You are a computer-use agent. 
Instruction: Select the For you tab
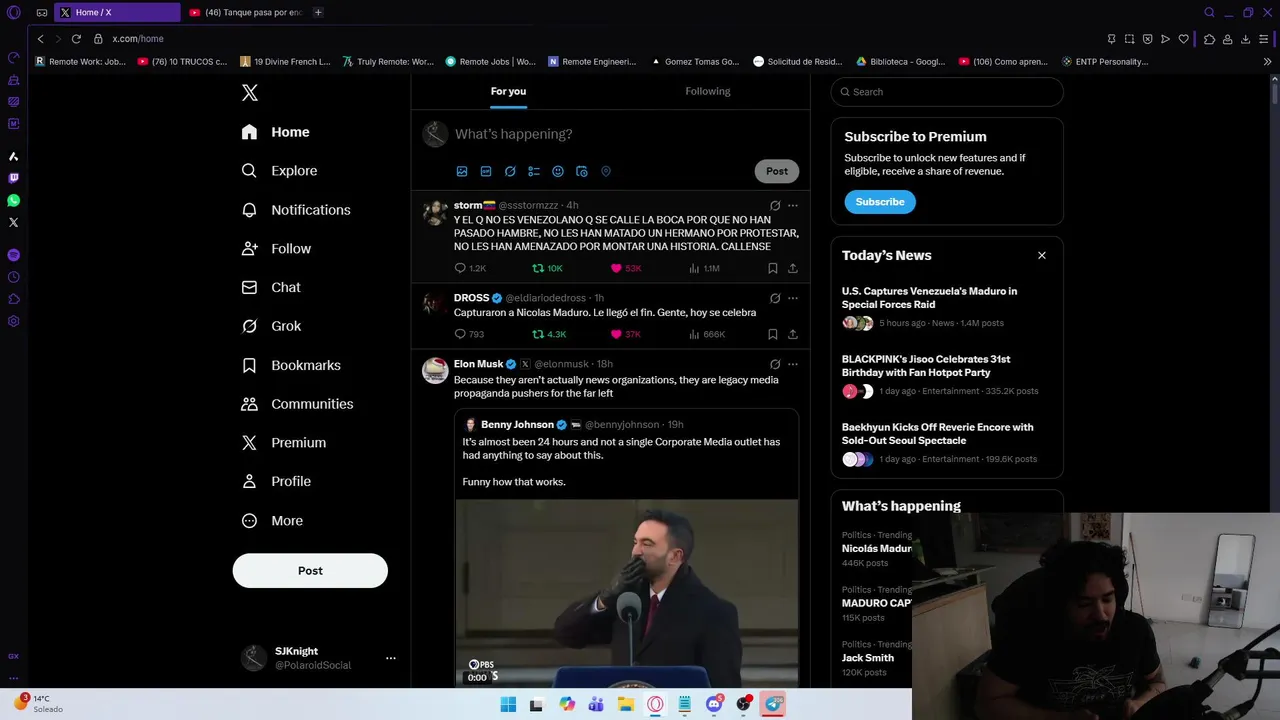508,91
